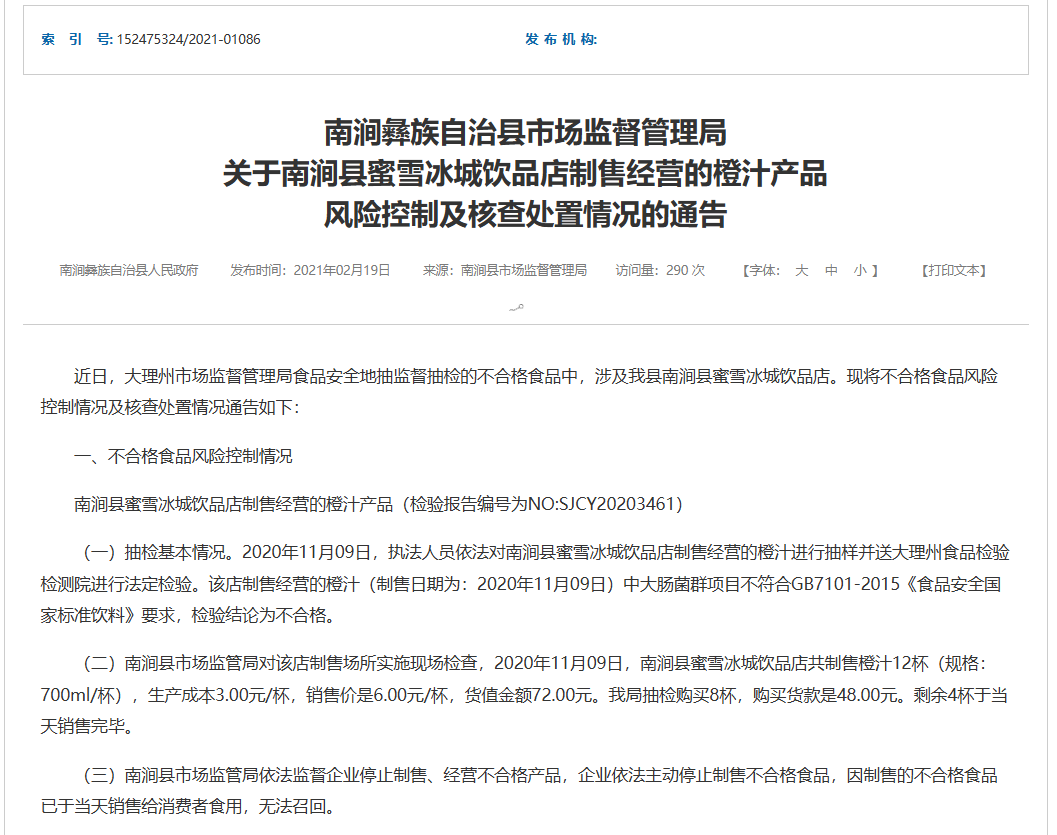
Task: Set font size to medium (中)
Action: point(831,270)
